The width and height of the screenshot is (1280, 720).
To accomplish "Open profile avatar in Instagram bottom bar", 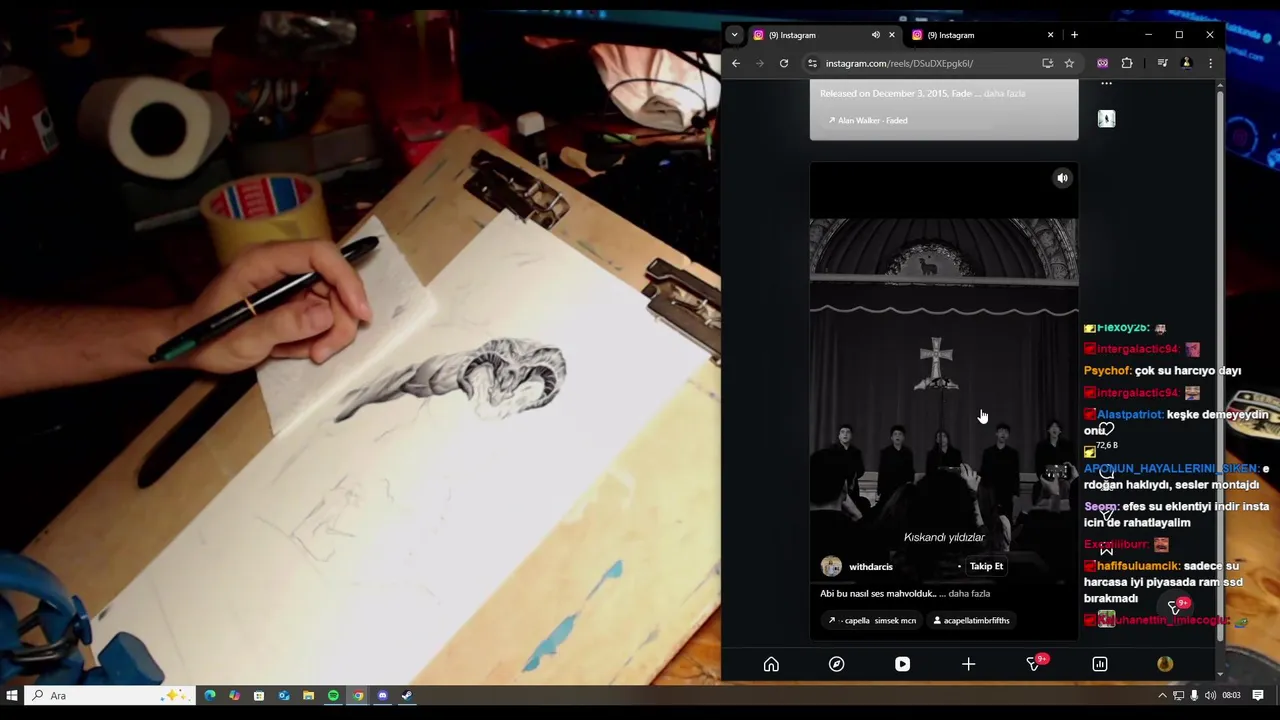I will click(1165, 664).
